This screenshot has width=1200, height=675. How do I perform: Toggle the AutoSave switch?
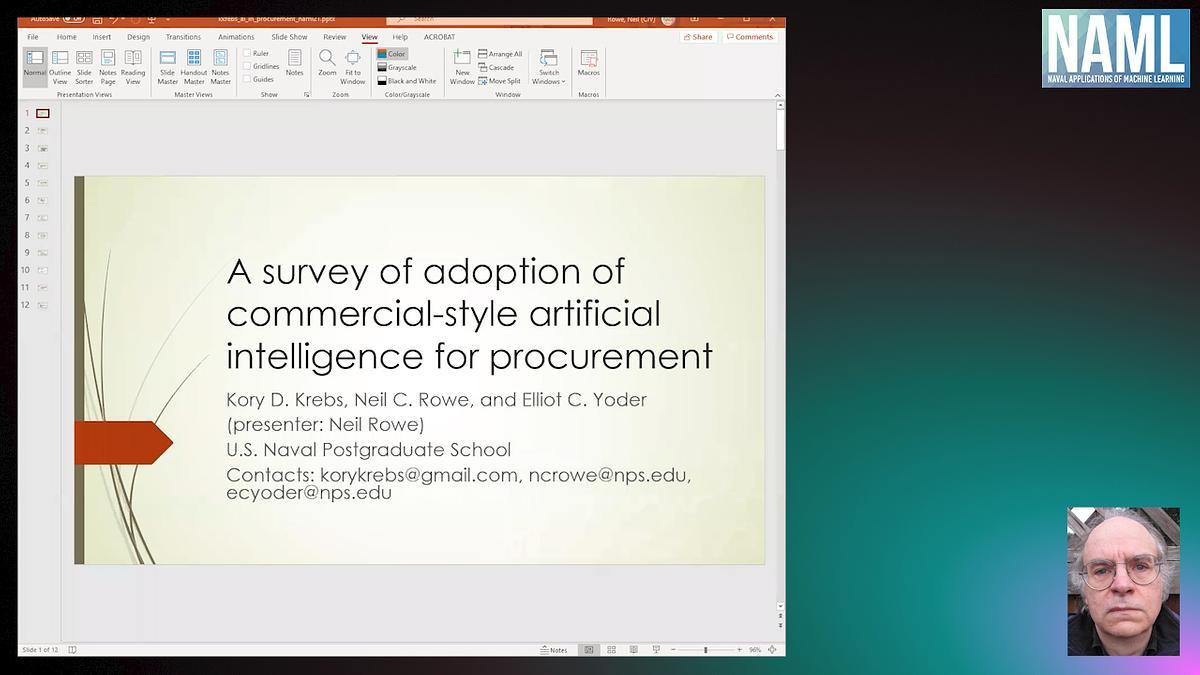pos(73,19)
